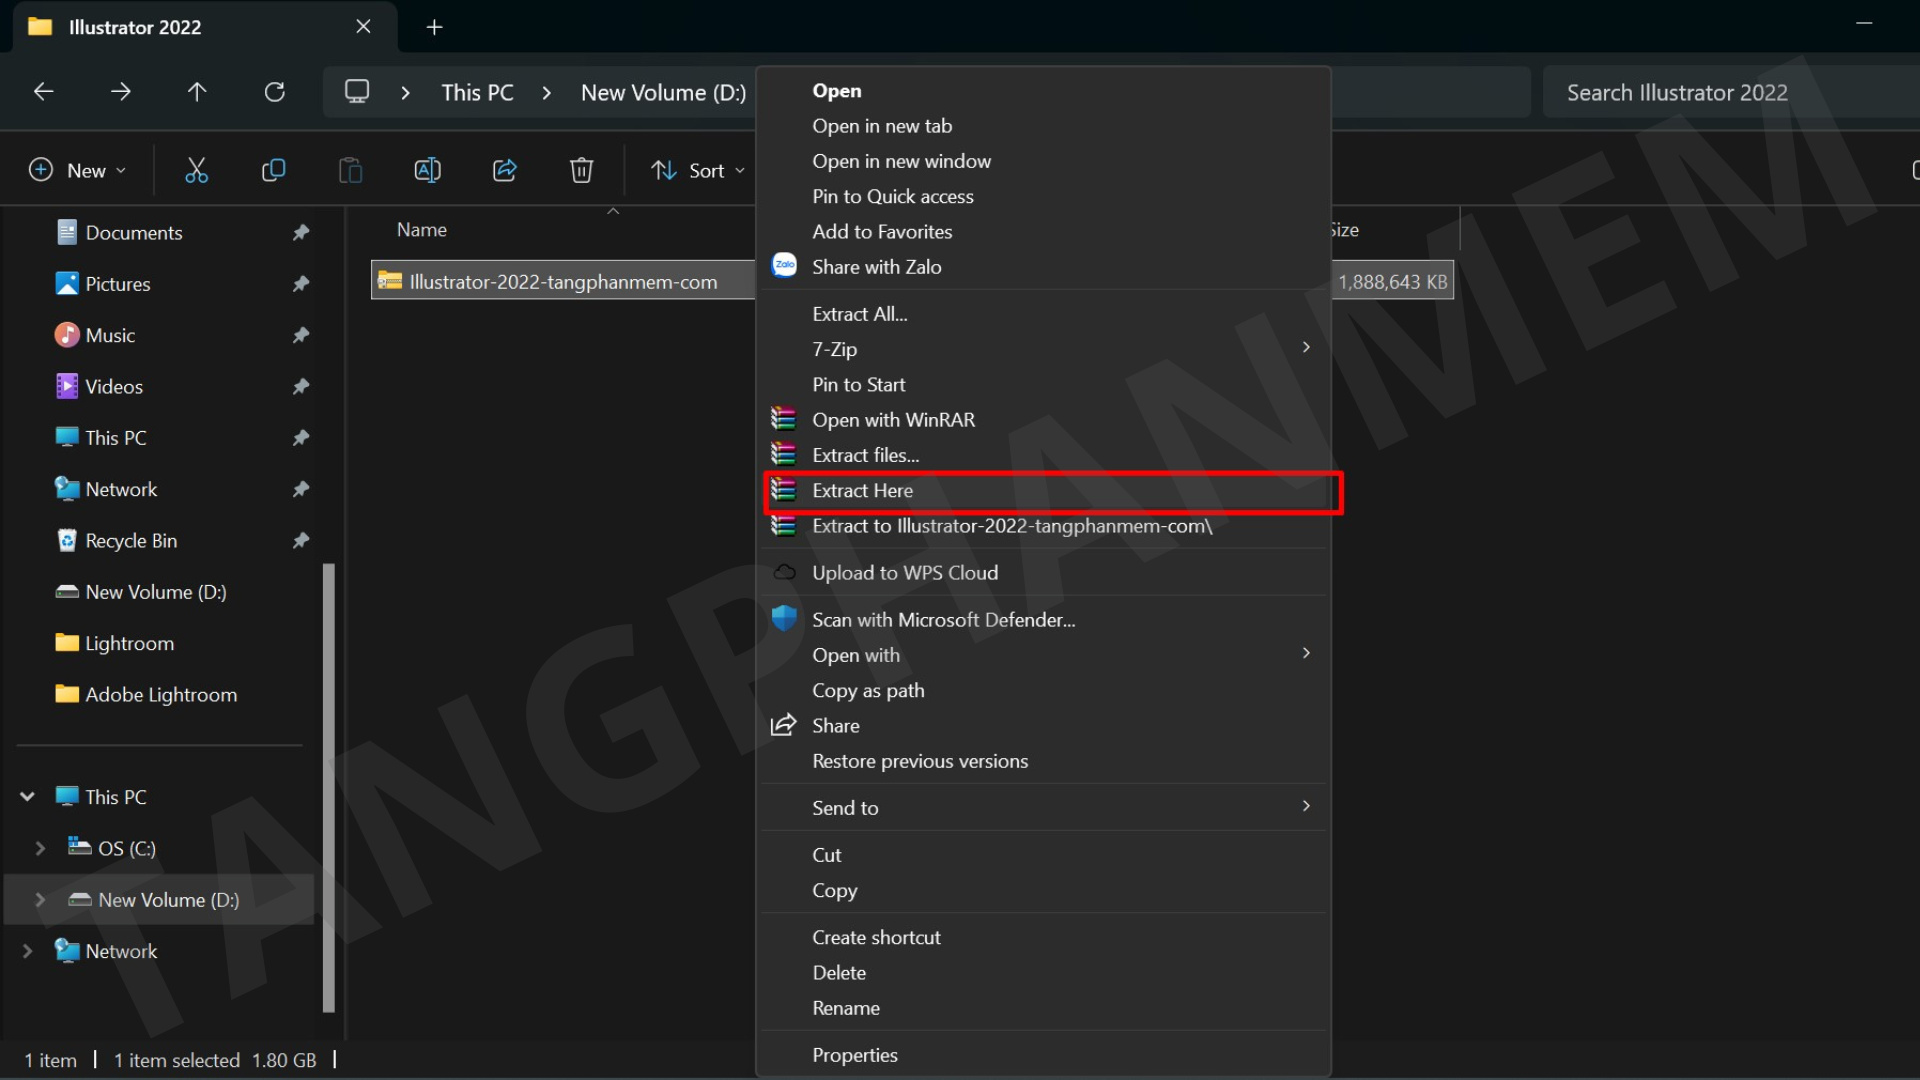Sort files by the Name column header

point(422,230)
